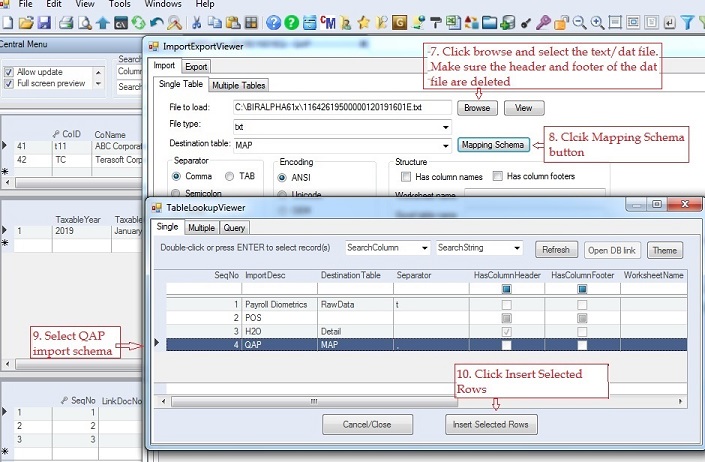
Task: Open the command prompt toolbar icon
Action: click(121, 22)
